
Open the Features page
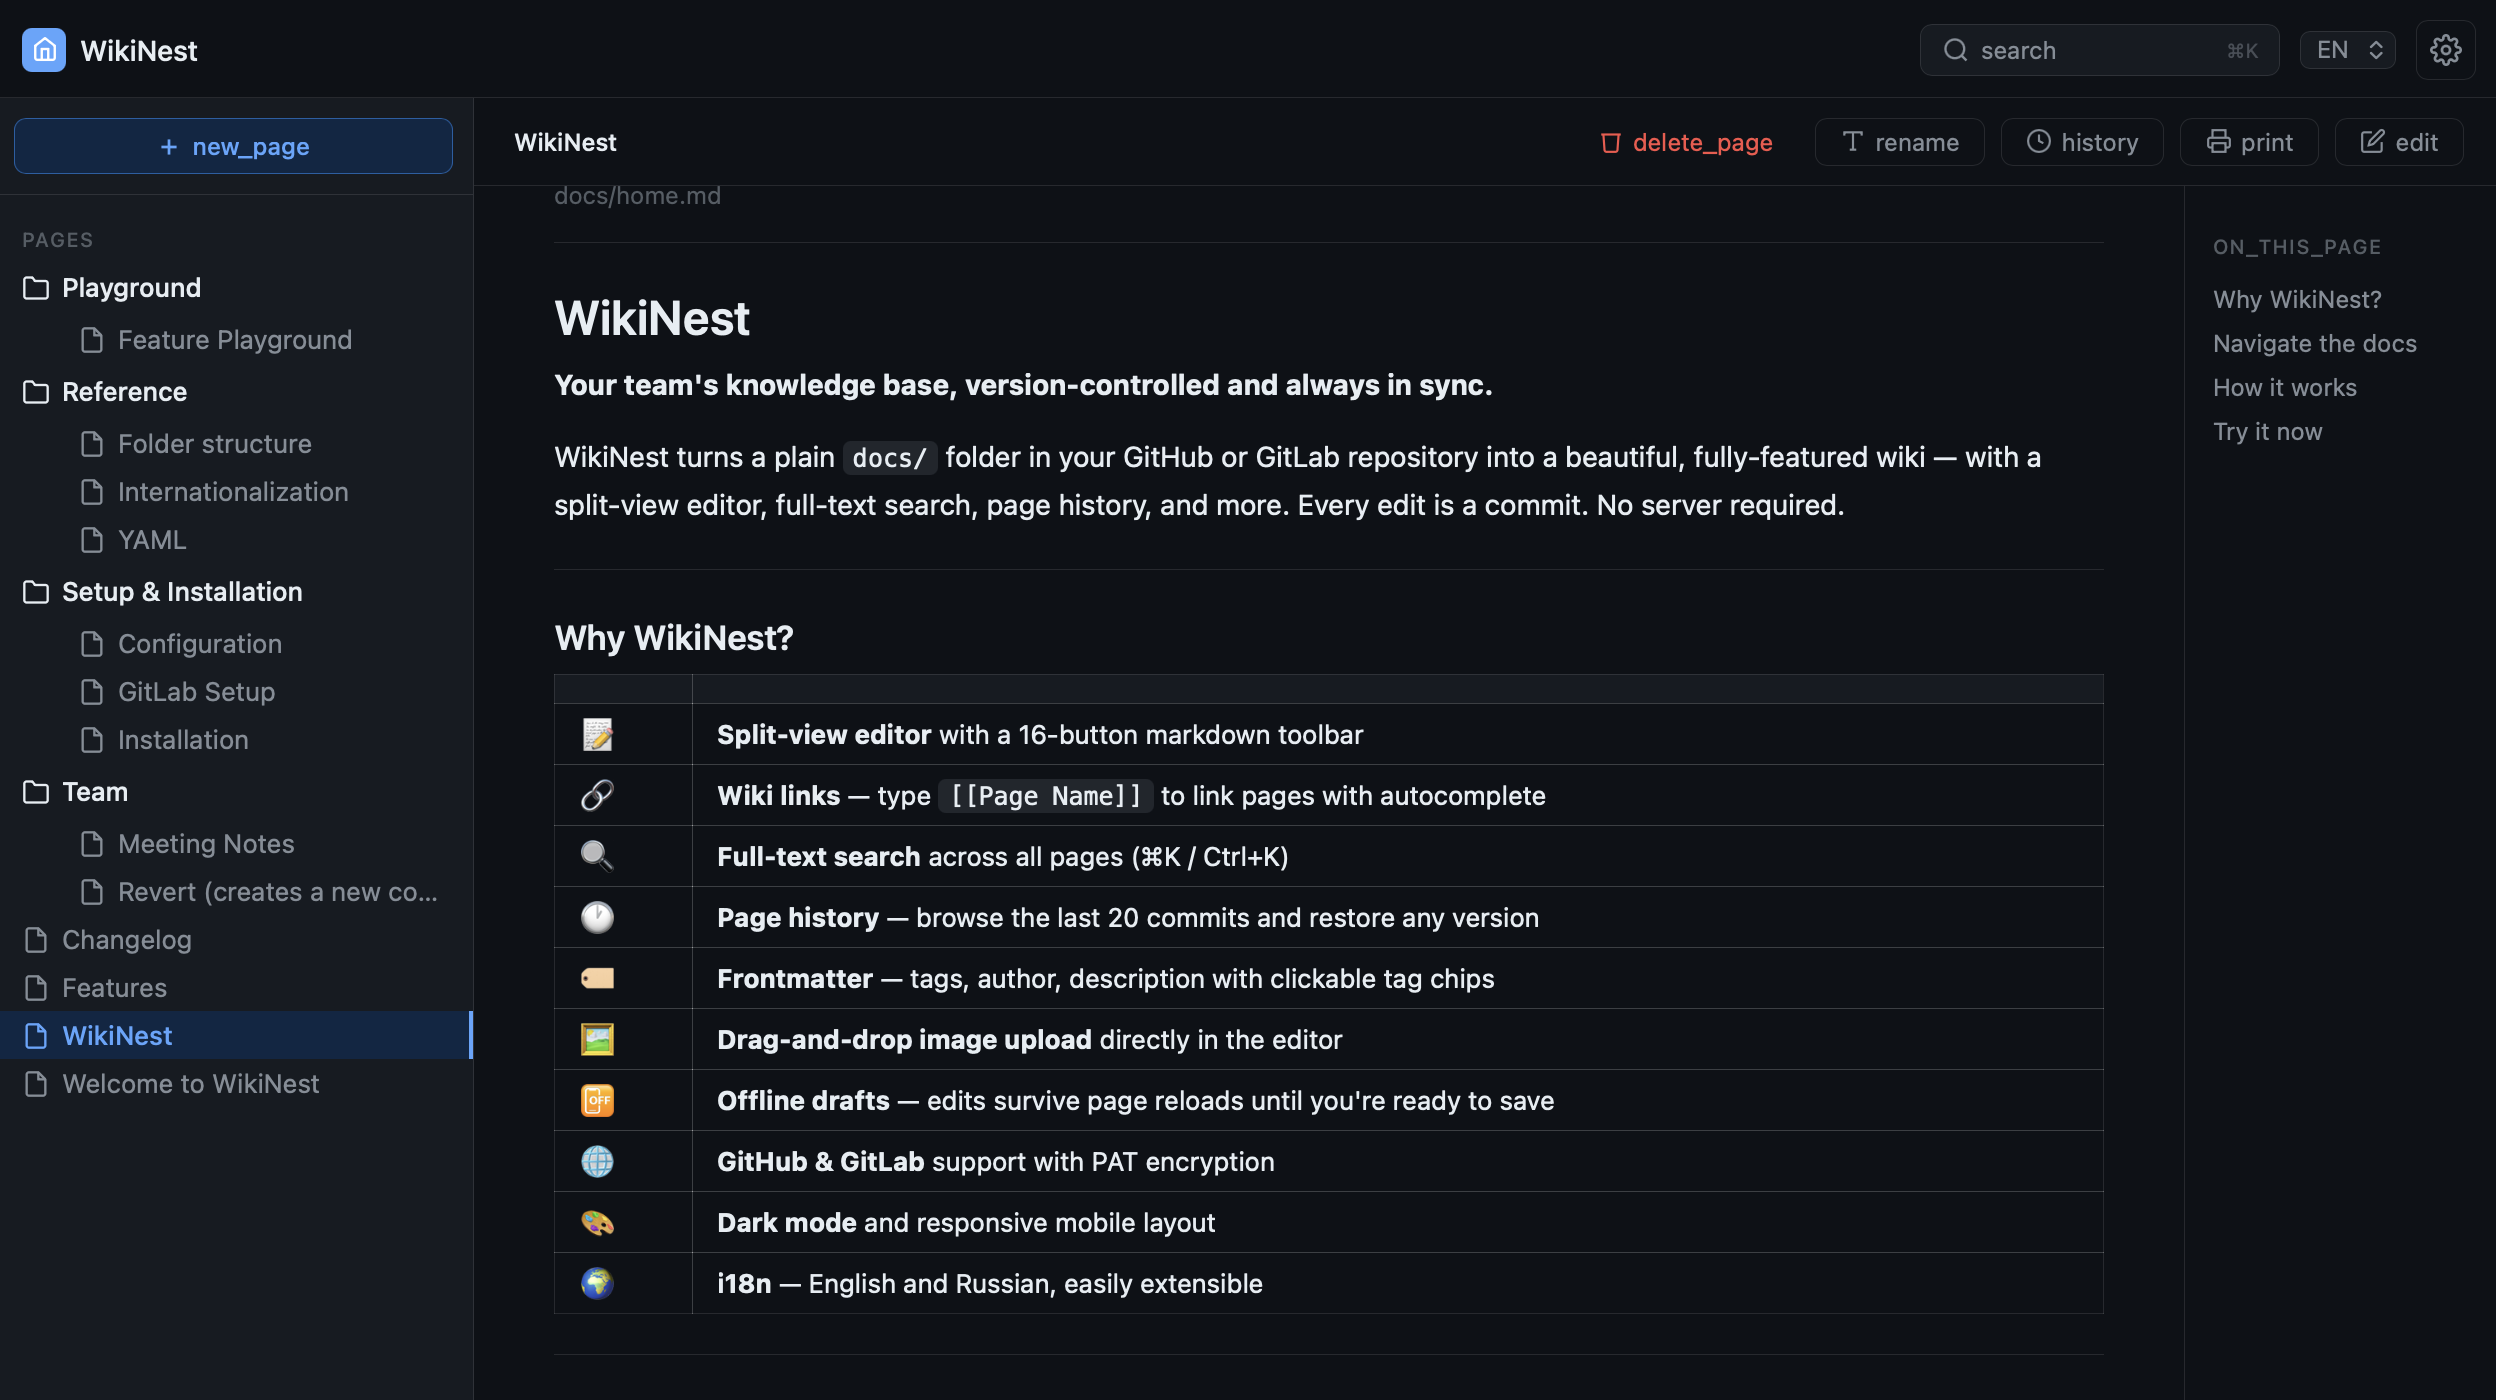pyautogui.click(x=236, y=988)
